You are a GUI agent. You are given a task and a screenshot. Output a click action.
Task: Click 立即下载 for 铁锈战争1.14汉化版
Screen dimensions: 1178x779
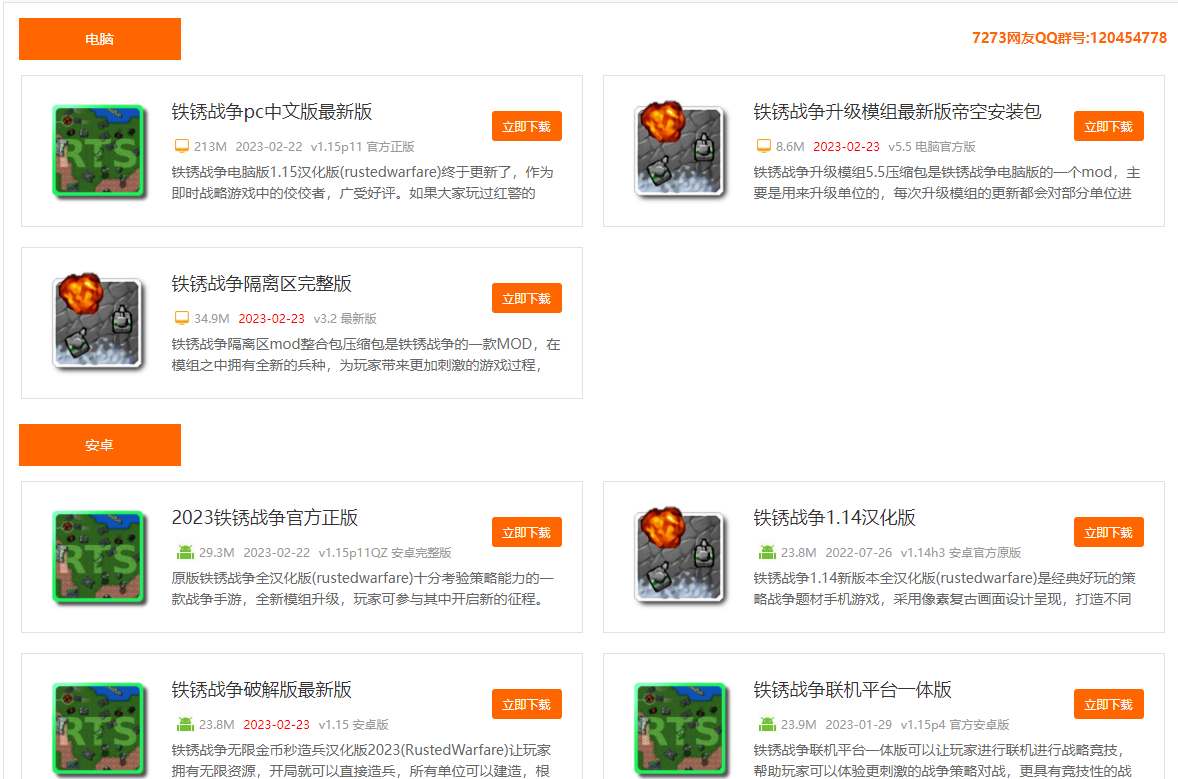tap(1108, 532)
